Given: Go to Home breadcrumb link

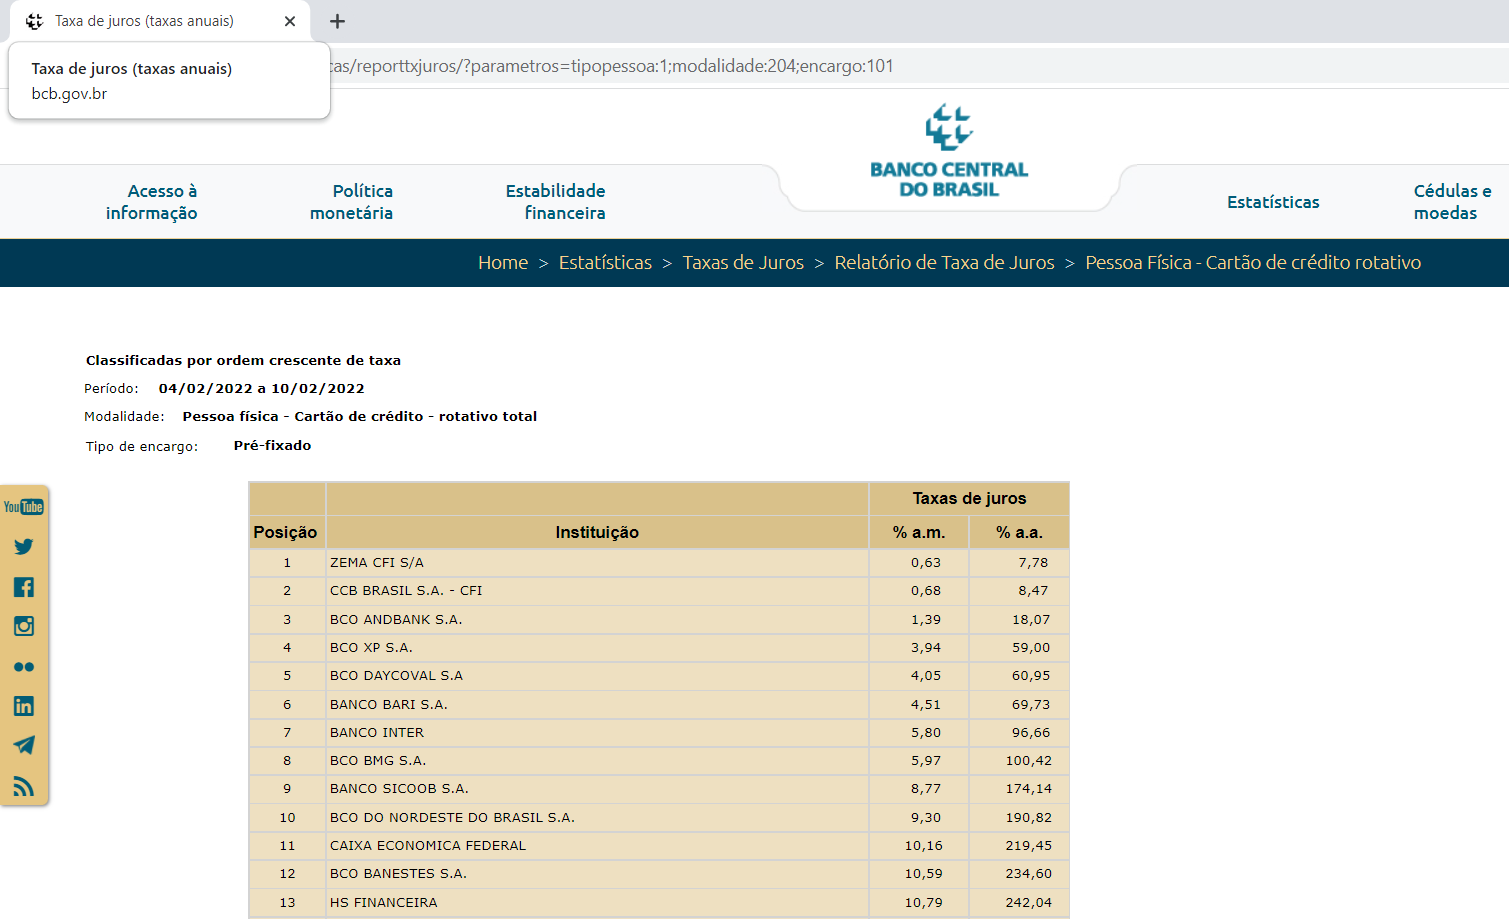Looking at the screenshot, I should click(x=503, y=263).
